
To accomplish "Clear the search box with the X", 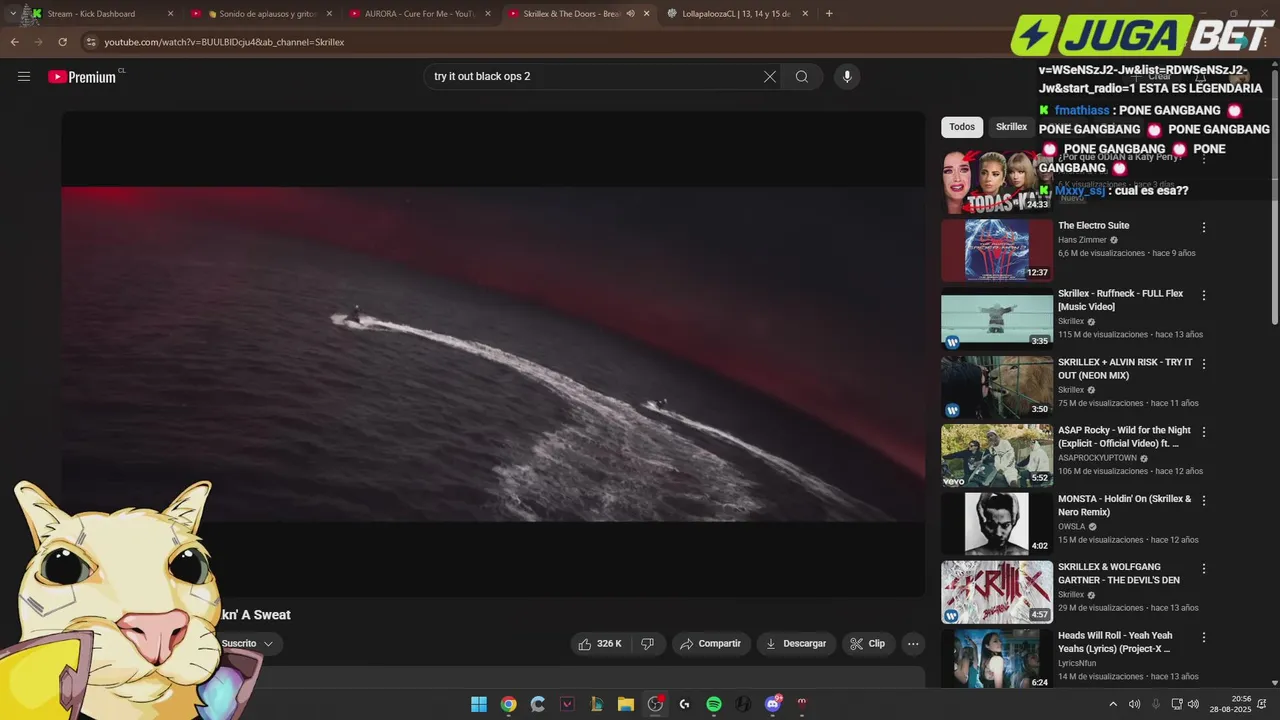I will click(770, 77).
